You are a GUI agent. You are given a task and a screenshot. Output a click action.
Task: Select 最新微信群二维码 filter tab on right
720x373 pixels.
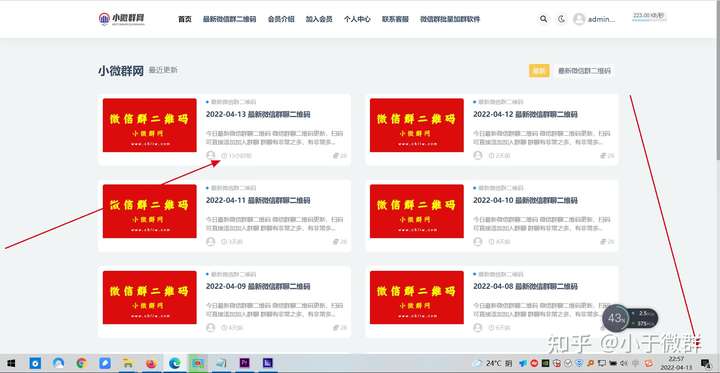point(584,71)
